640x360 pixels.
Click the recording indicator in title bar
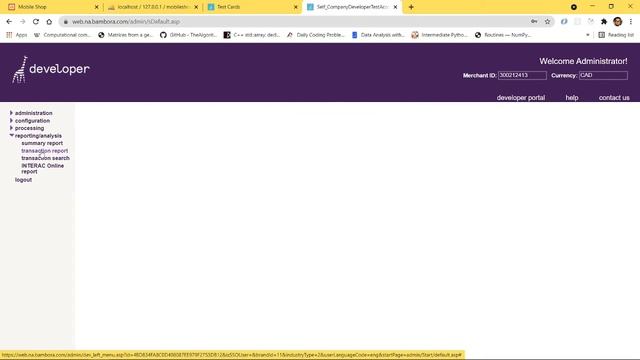pos(574,7)
